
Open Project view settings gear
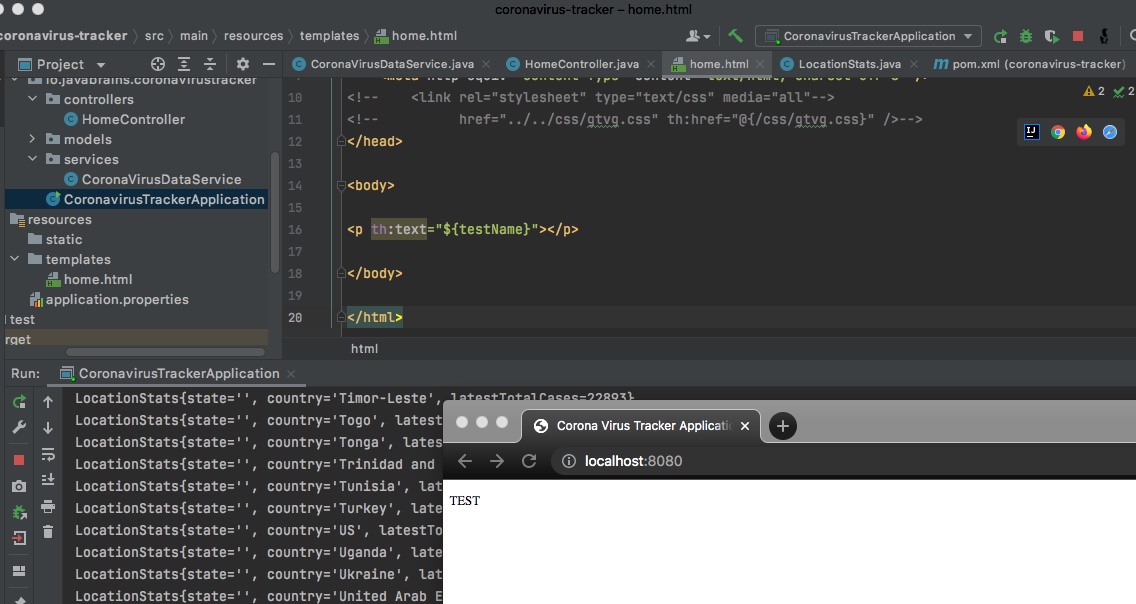click(242, 63)
